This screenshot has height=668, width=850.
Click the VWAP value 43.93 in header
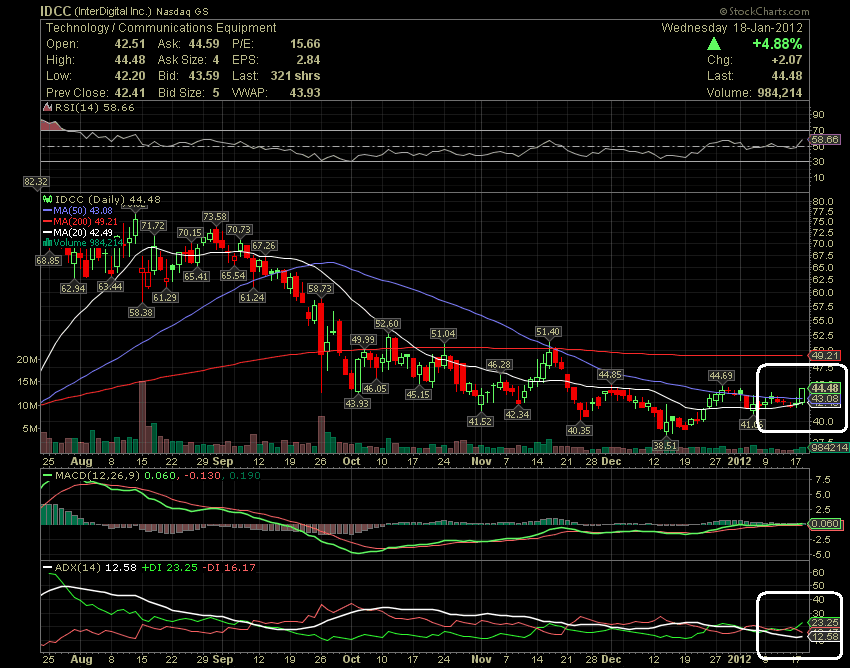point(305,93)
